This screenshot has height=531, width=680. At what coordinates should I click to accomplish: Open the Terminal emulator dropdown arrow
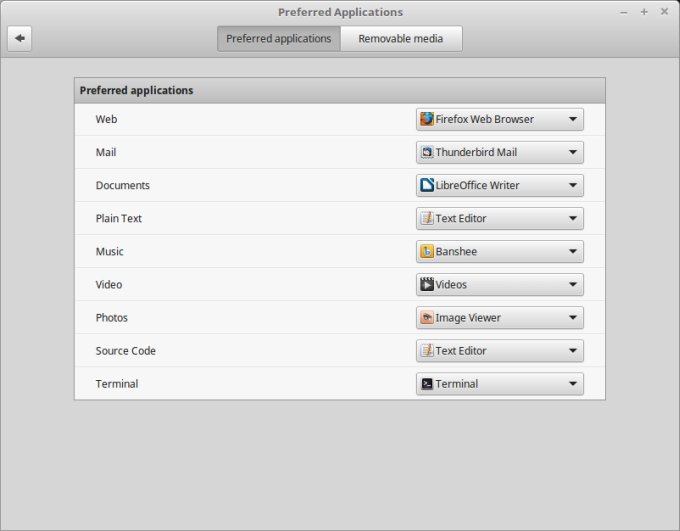click(x=572, y=384)
